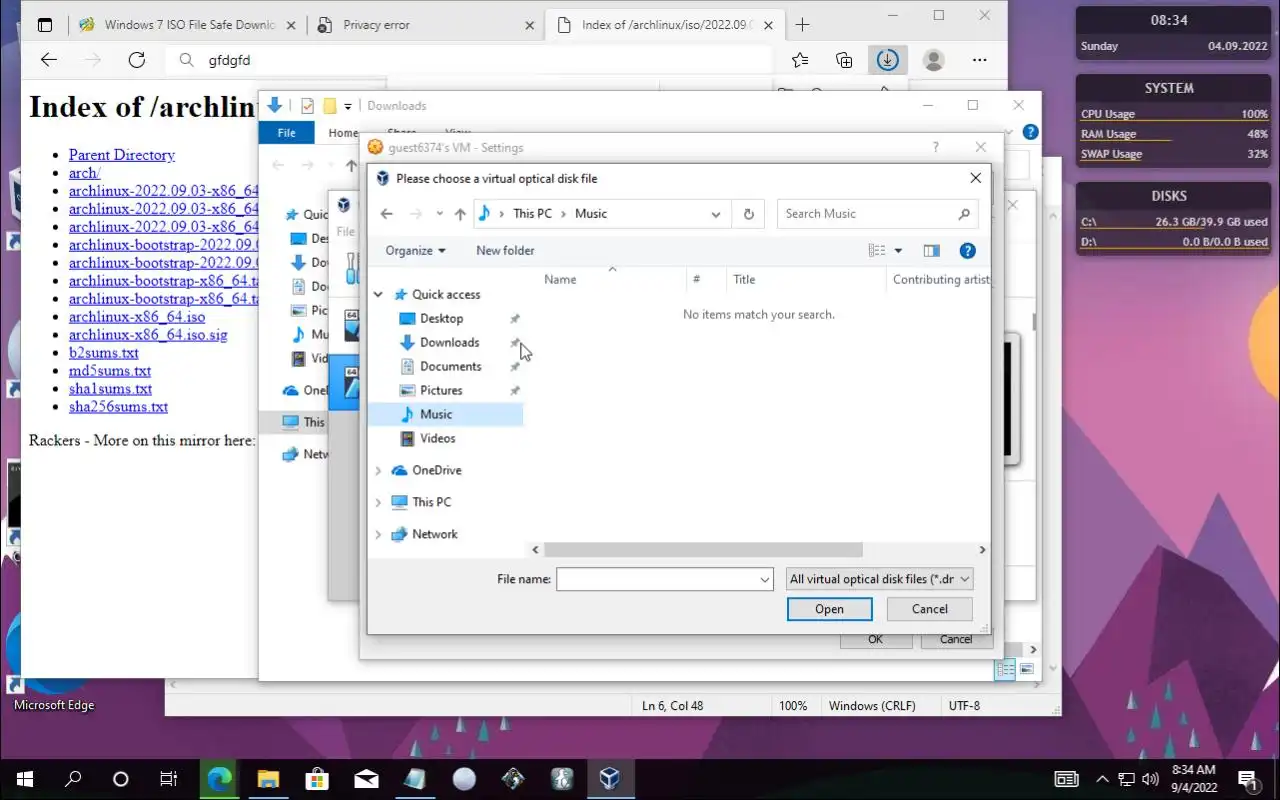
Task: Open notification center in system tray
Action: click(x=1247, y=779)
